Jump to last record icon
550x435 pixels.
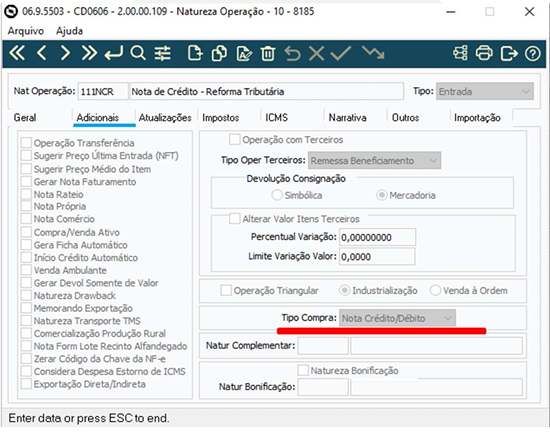tap(89, 54)
